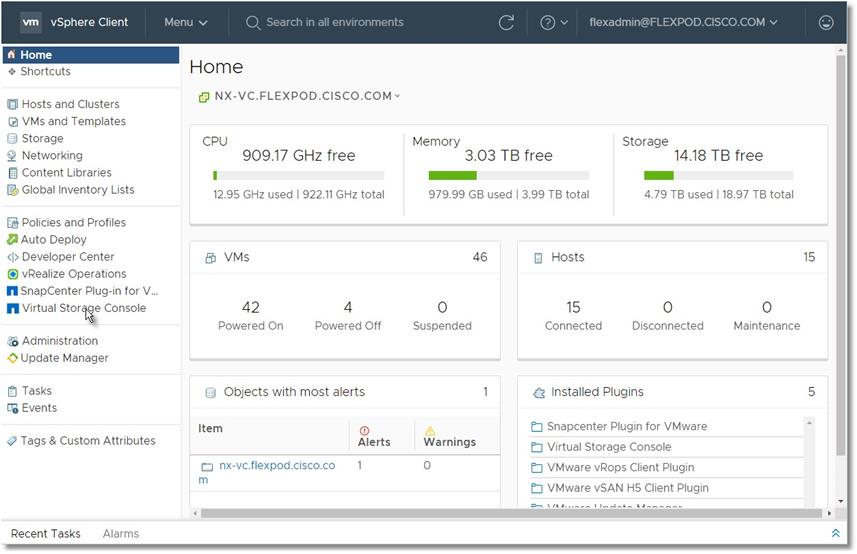Click the Update Manager icon
The image size is (857, 554).
[x=12, y=358]
